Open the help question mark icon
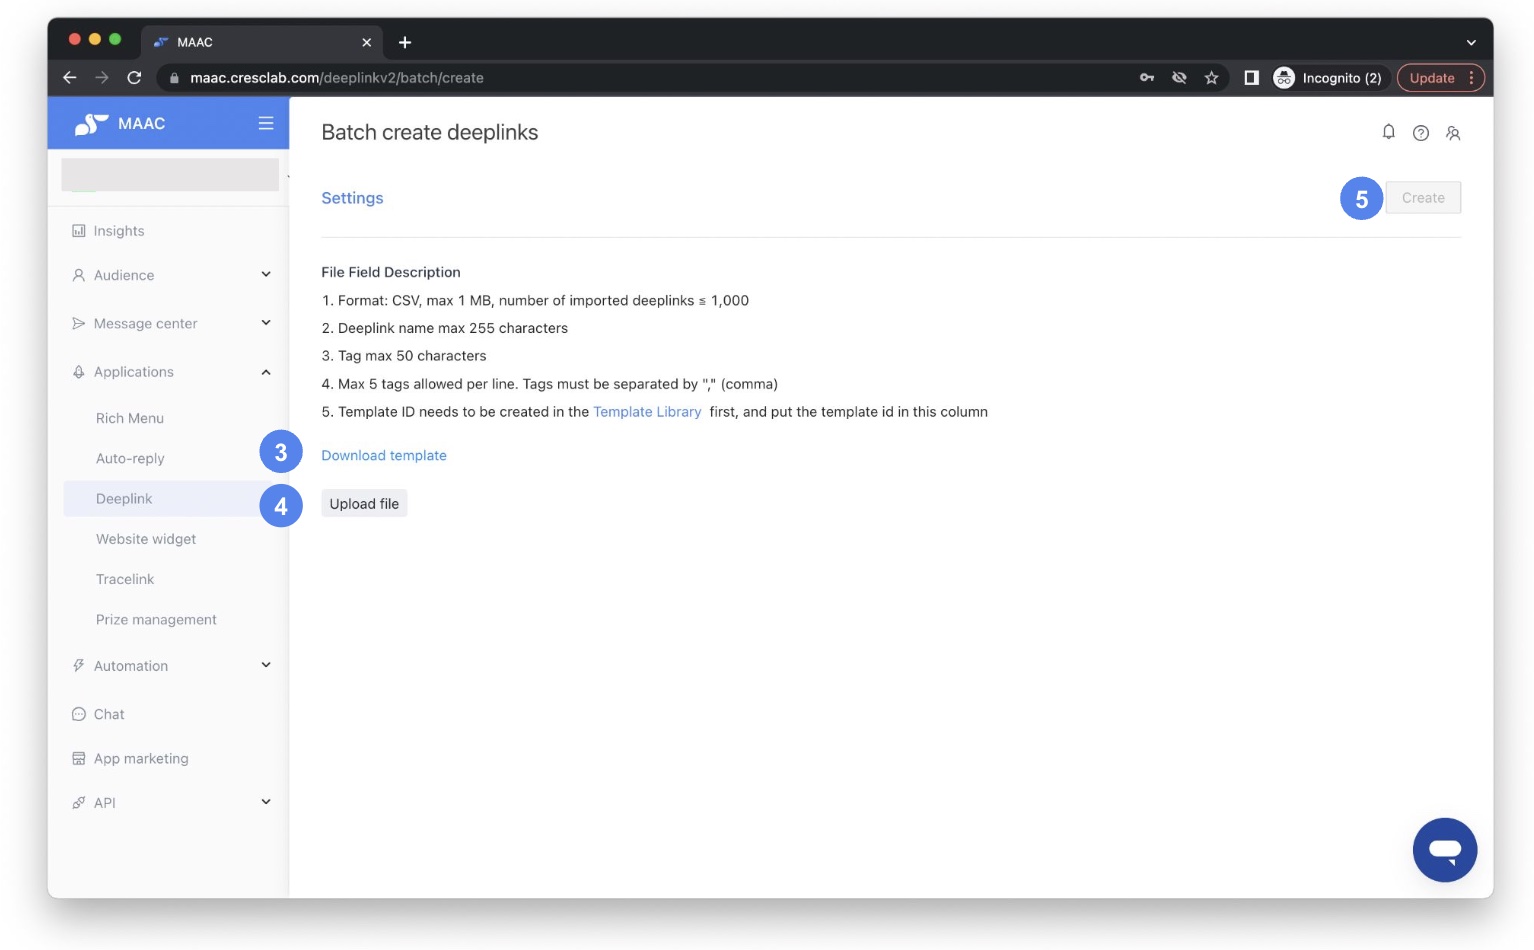 click(1421, 132)
